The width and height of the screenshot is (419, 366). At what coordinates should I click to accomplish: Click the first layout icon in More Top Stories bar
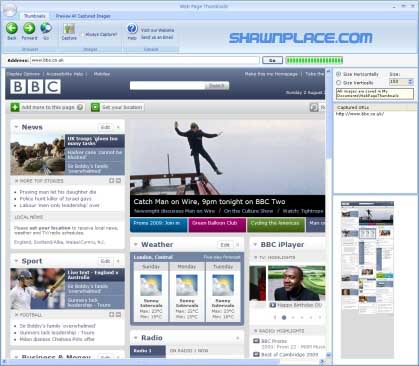pyautogui.click(x=112, y=181)
